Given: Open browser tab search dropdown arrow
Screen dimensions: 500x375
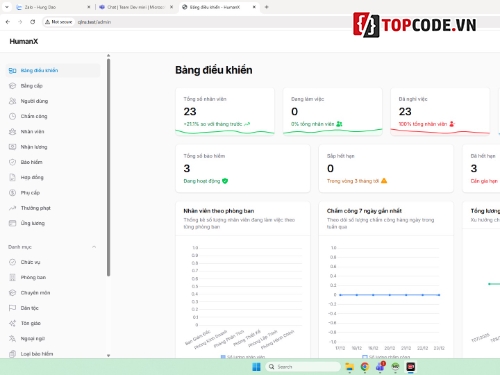Looking at the screenshot, I should coord(7,7).
